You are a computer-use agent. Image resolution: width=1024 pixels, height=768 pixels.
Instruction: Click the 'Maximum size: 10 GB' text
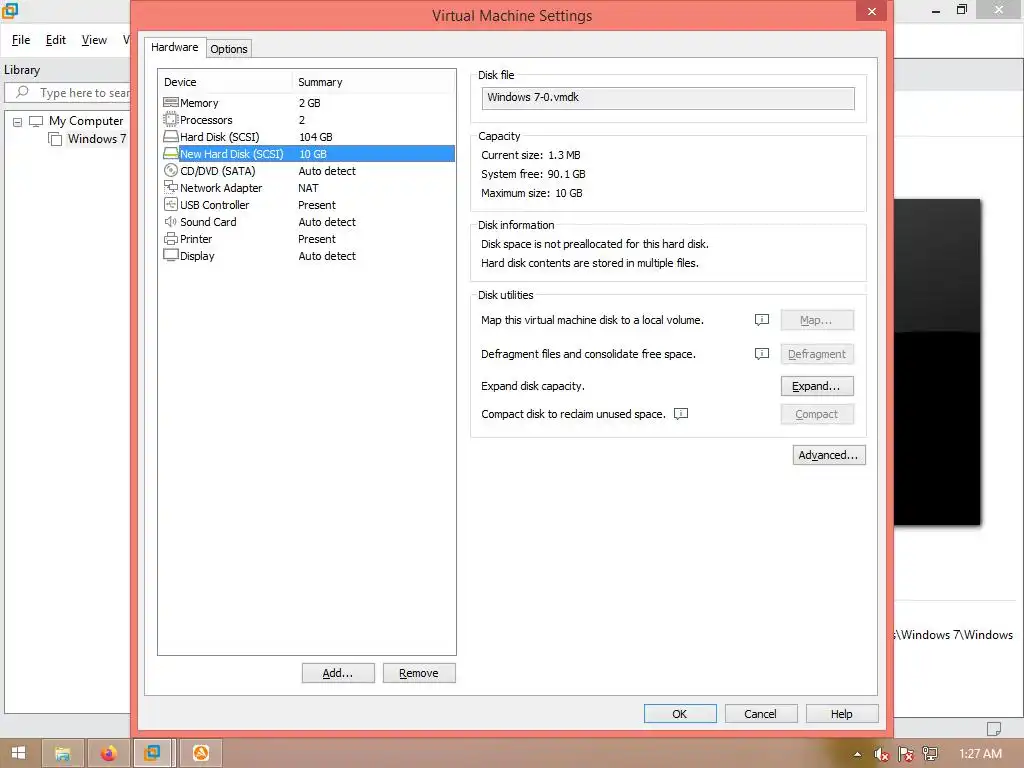point(532,193)
